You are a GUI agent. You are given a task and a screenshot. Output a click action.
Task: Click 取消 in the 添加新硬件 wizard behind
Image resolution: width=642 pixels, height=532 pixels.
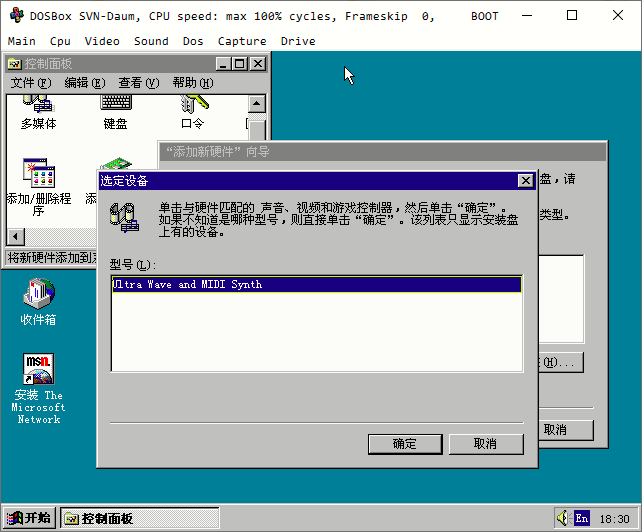click(566, 430)
